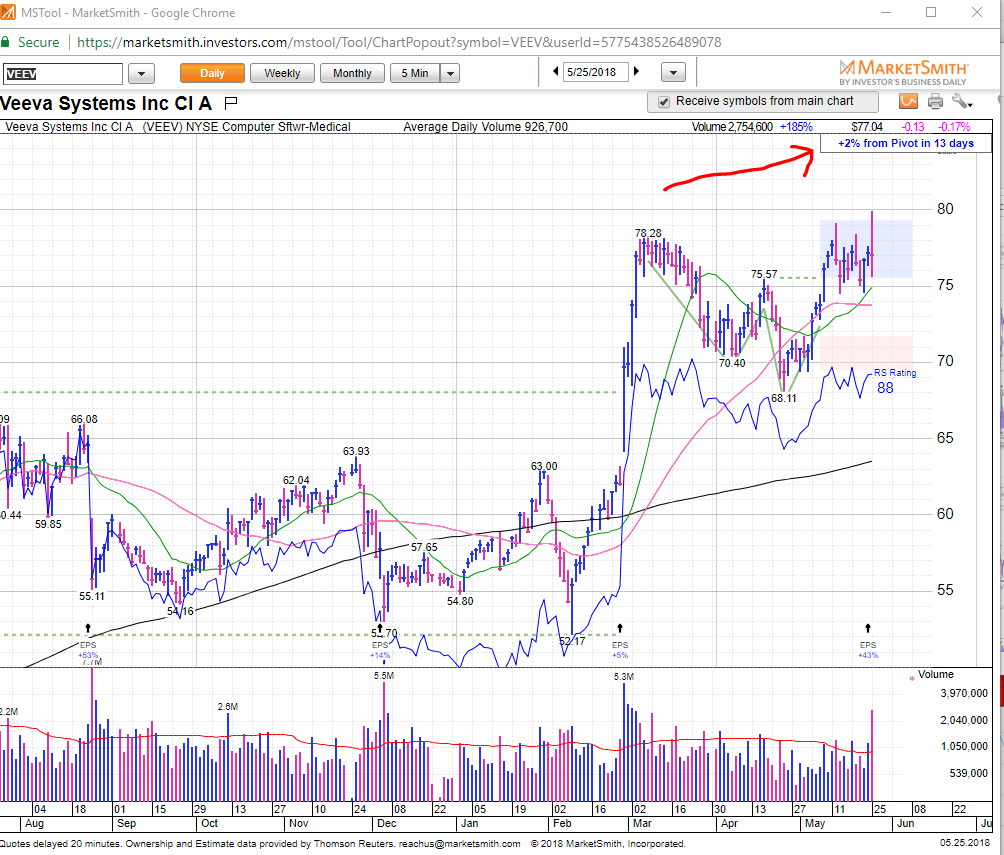Screen dimensions: 1004x855
Task: Close the MSTool Chrome window
Action: 976,12
